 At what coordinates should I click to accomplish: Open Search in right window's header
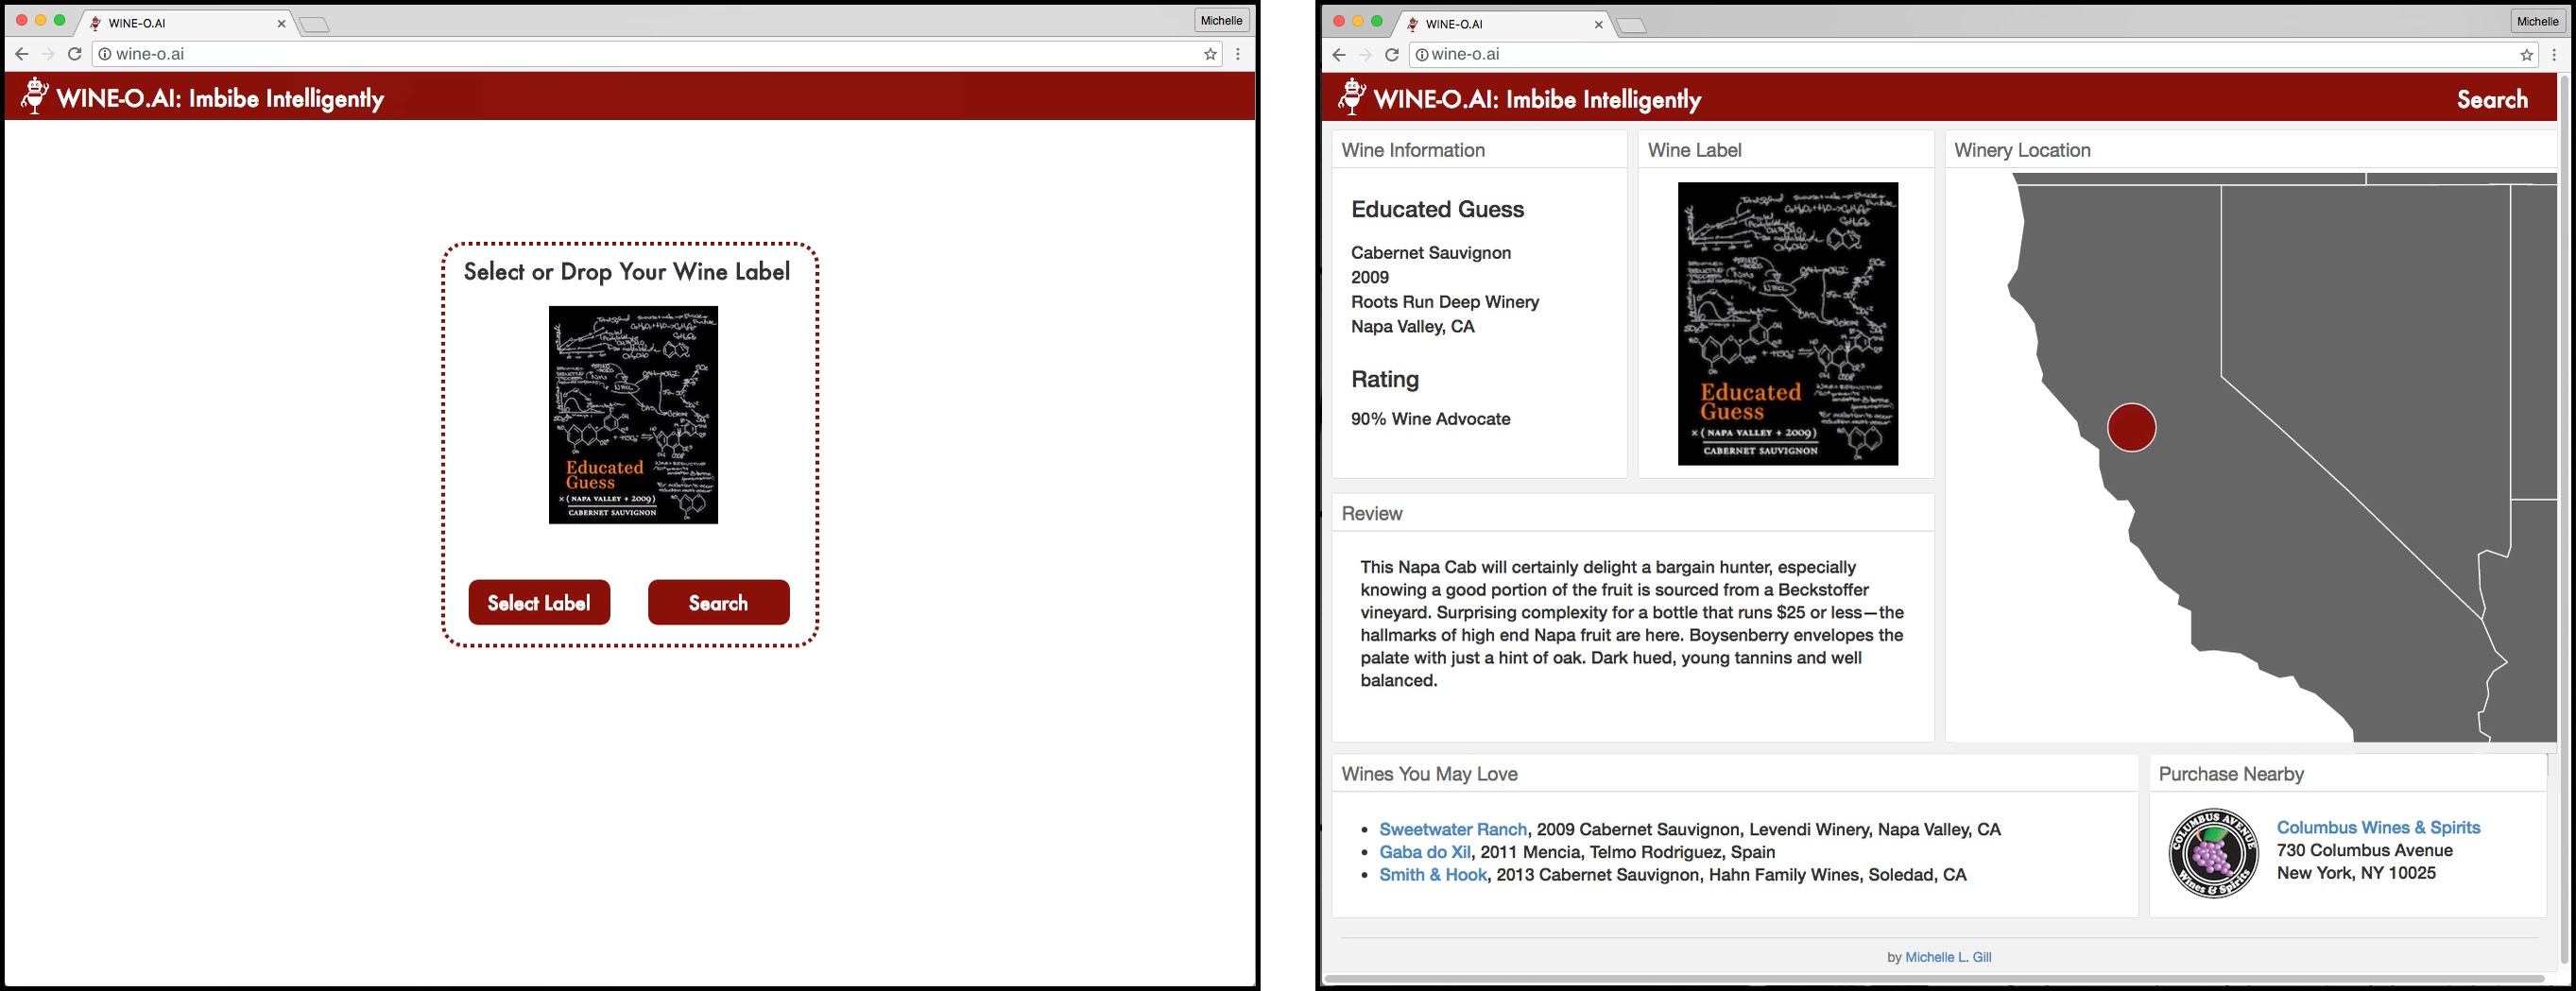coord(2492,99)
